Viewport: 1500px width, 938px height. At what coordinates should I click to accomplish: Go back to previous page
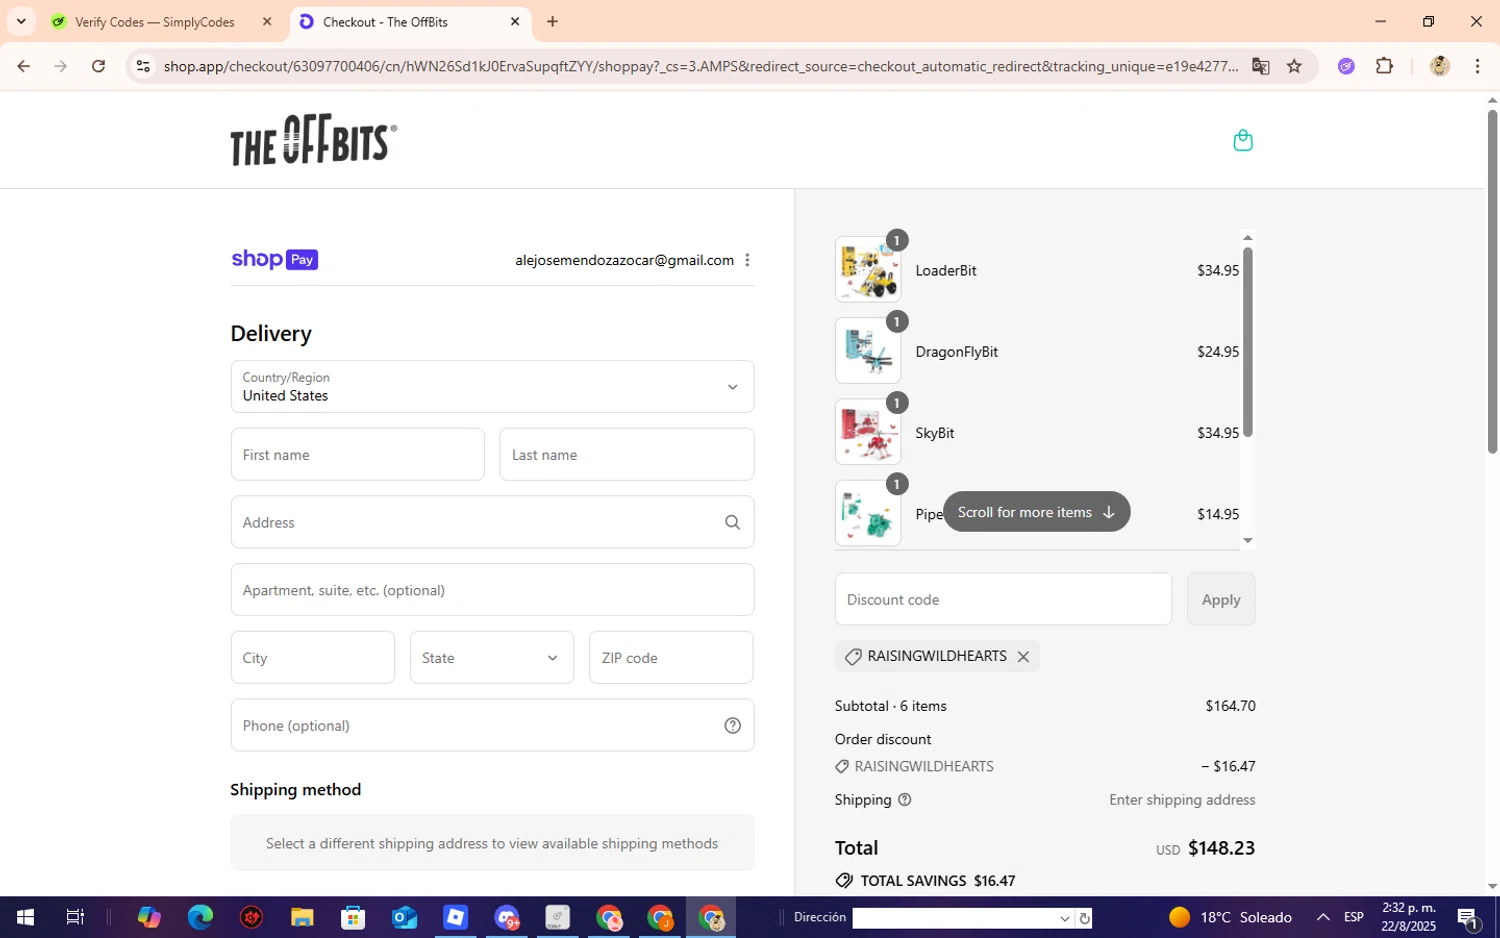[23, 66]
